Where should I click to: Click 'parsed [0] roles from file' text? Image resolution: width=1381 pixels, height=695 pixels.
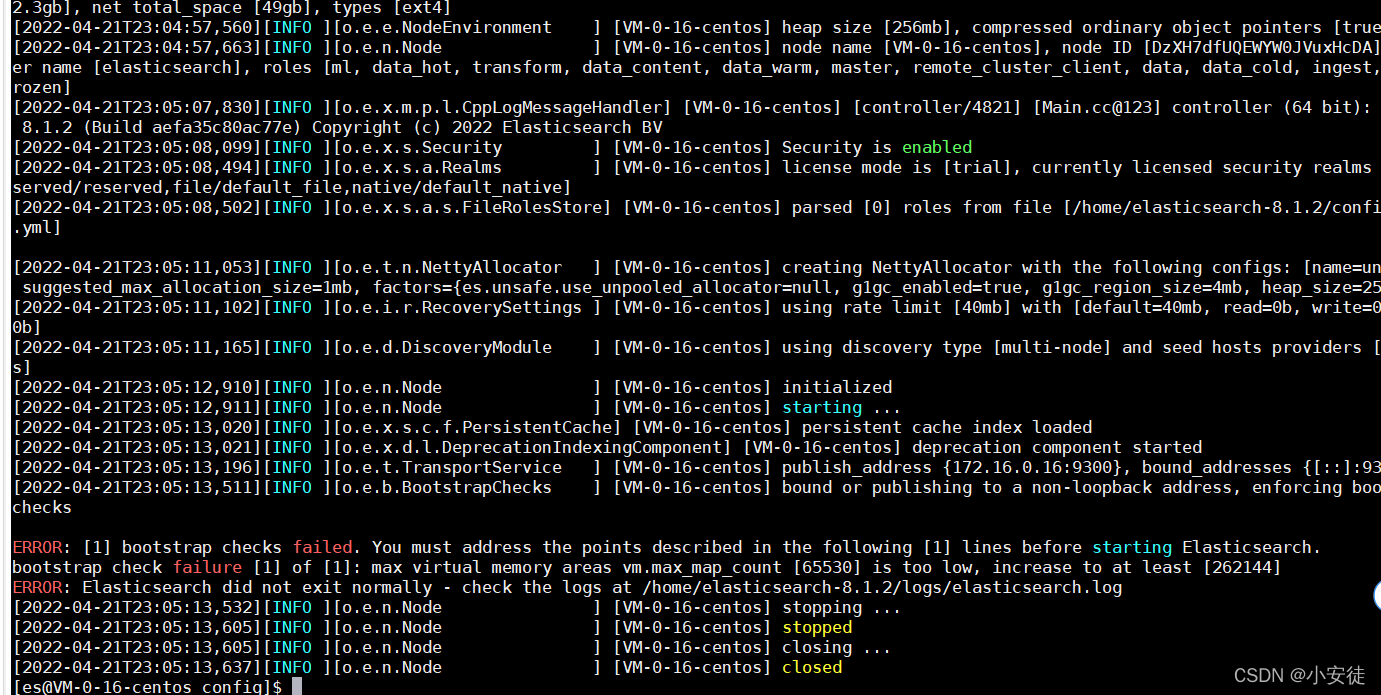[x=922, y=207]
